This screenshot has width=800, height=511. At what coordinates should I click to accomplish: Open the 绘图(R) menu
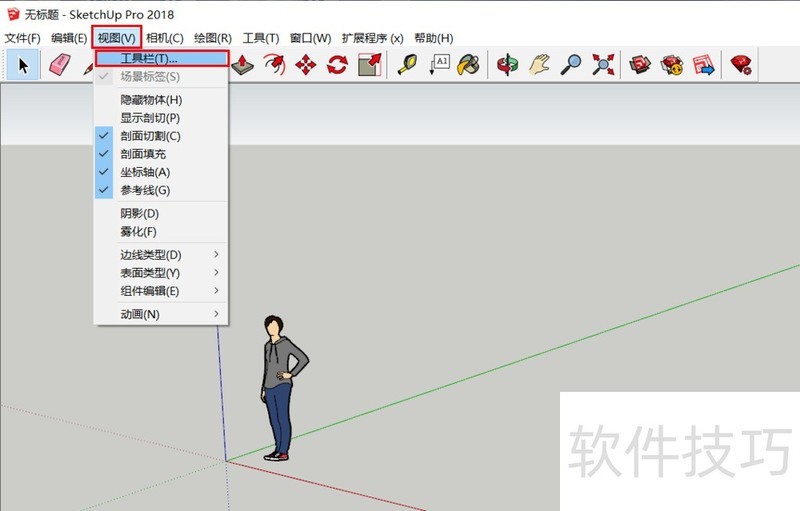click(213, 38)
